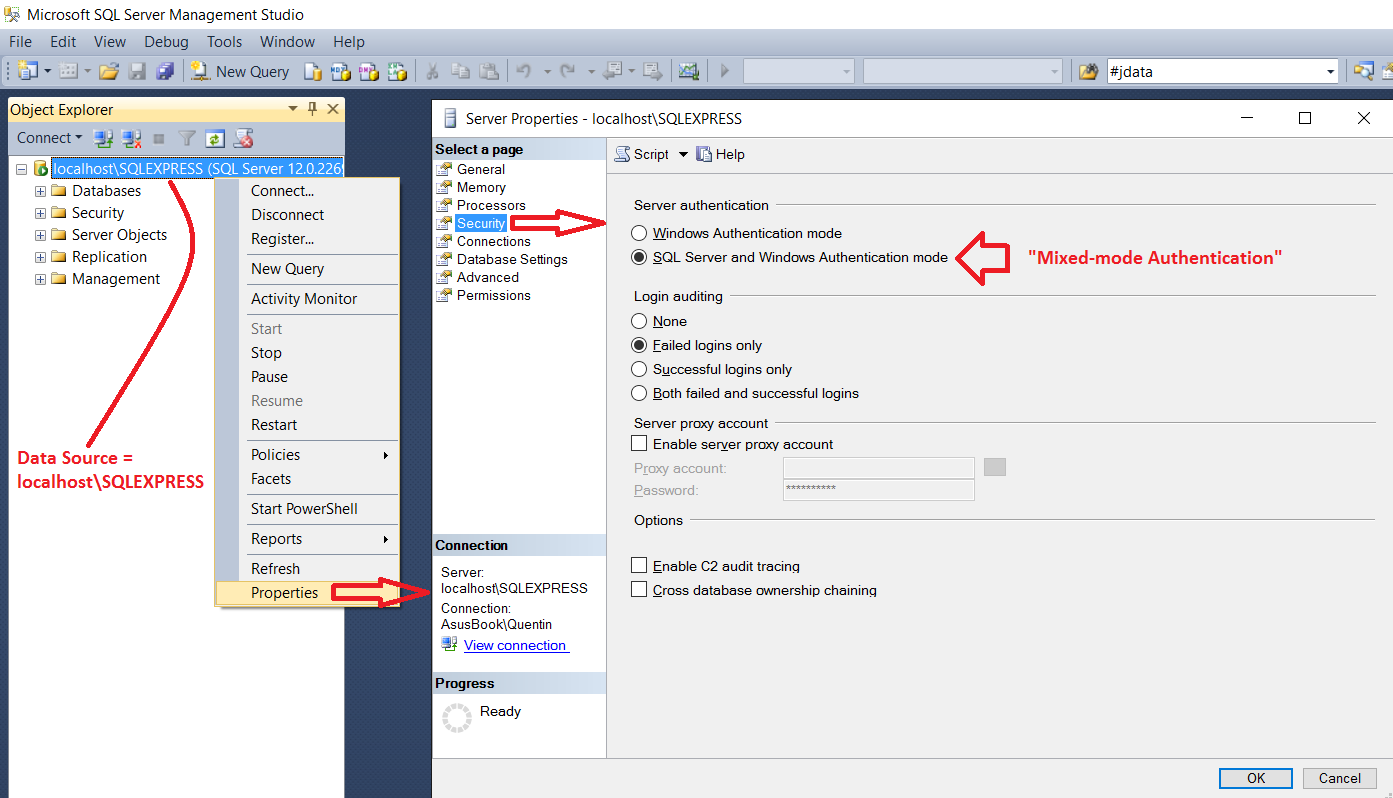Screen dimensions: 1393x798
Task: Expand the Server Objects tree node
Action: (41, 235)
